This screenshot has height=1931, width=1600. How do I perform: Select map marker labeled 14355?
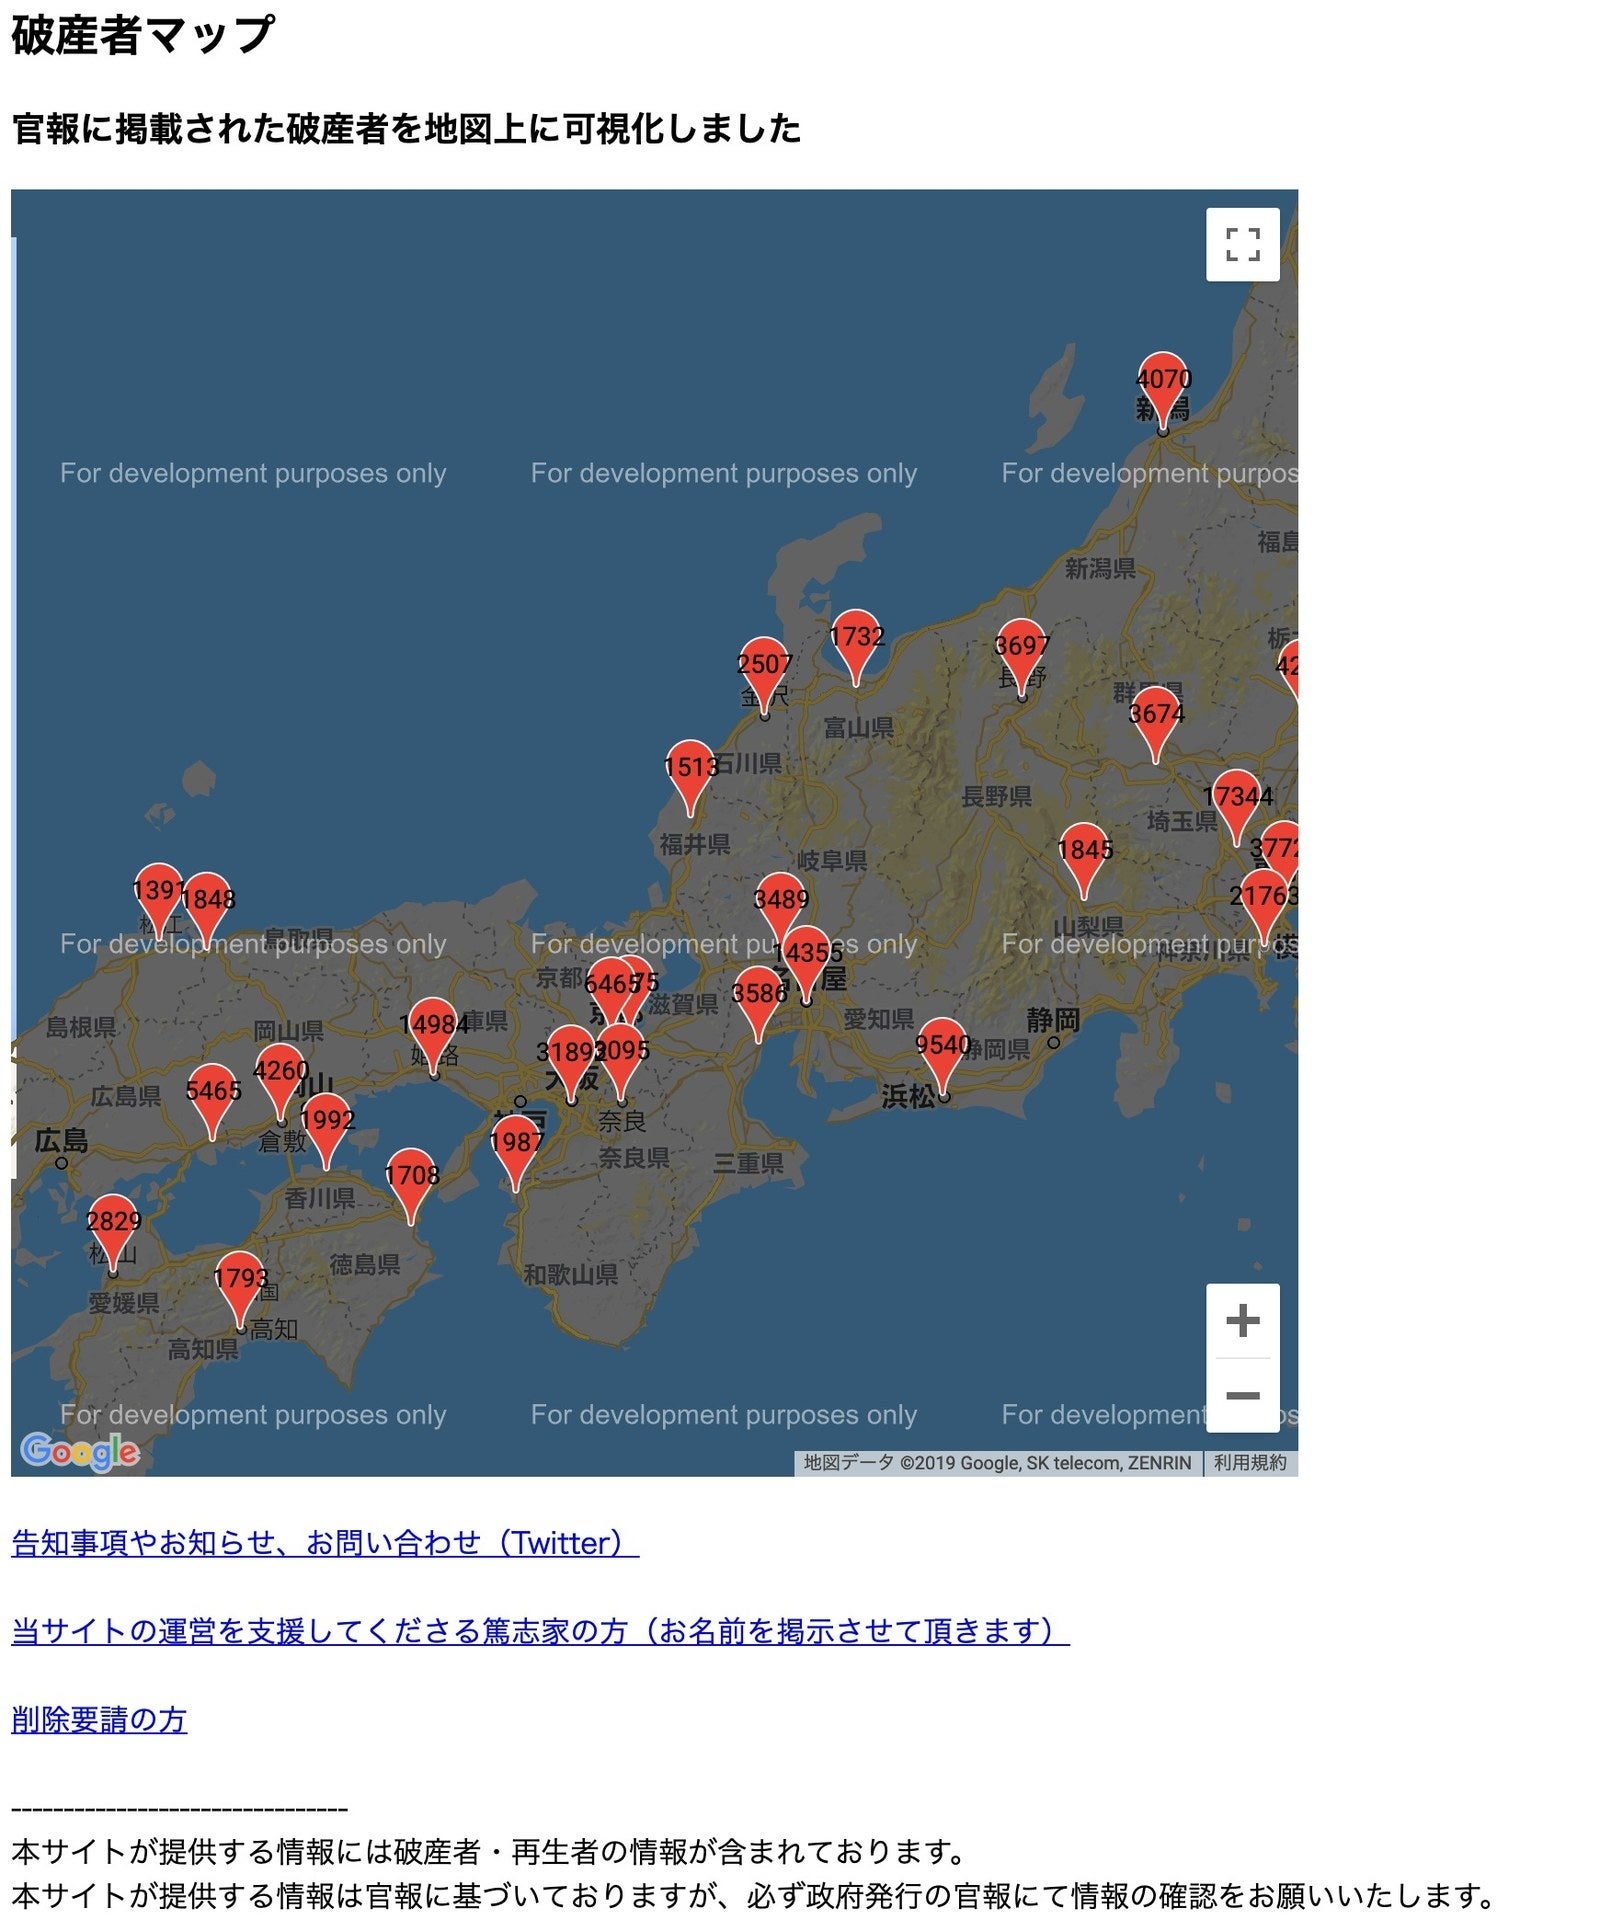pyautogui.click(x=806, y=964)
